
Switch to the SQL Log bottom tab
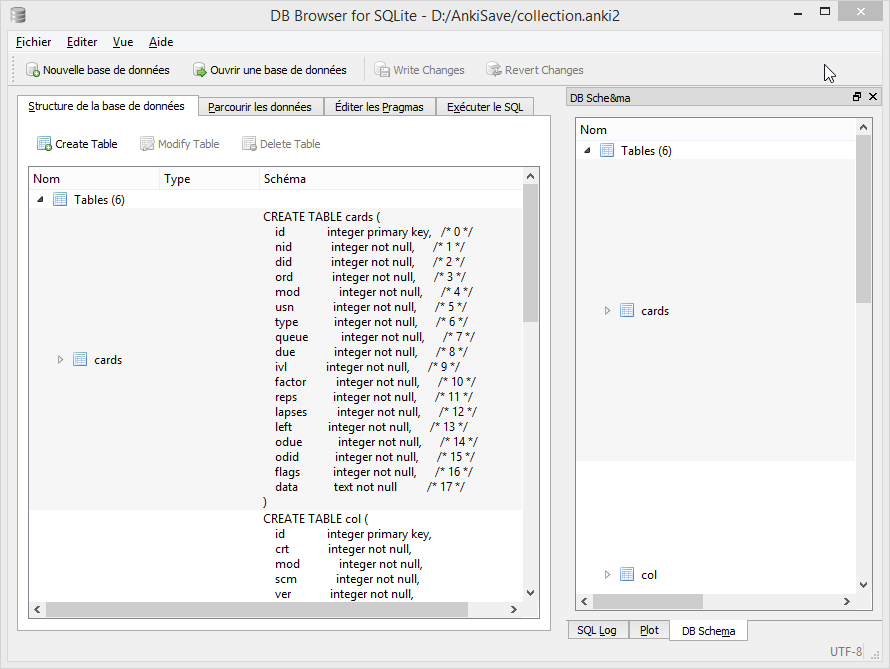597,630
